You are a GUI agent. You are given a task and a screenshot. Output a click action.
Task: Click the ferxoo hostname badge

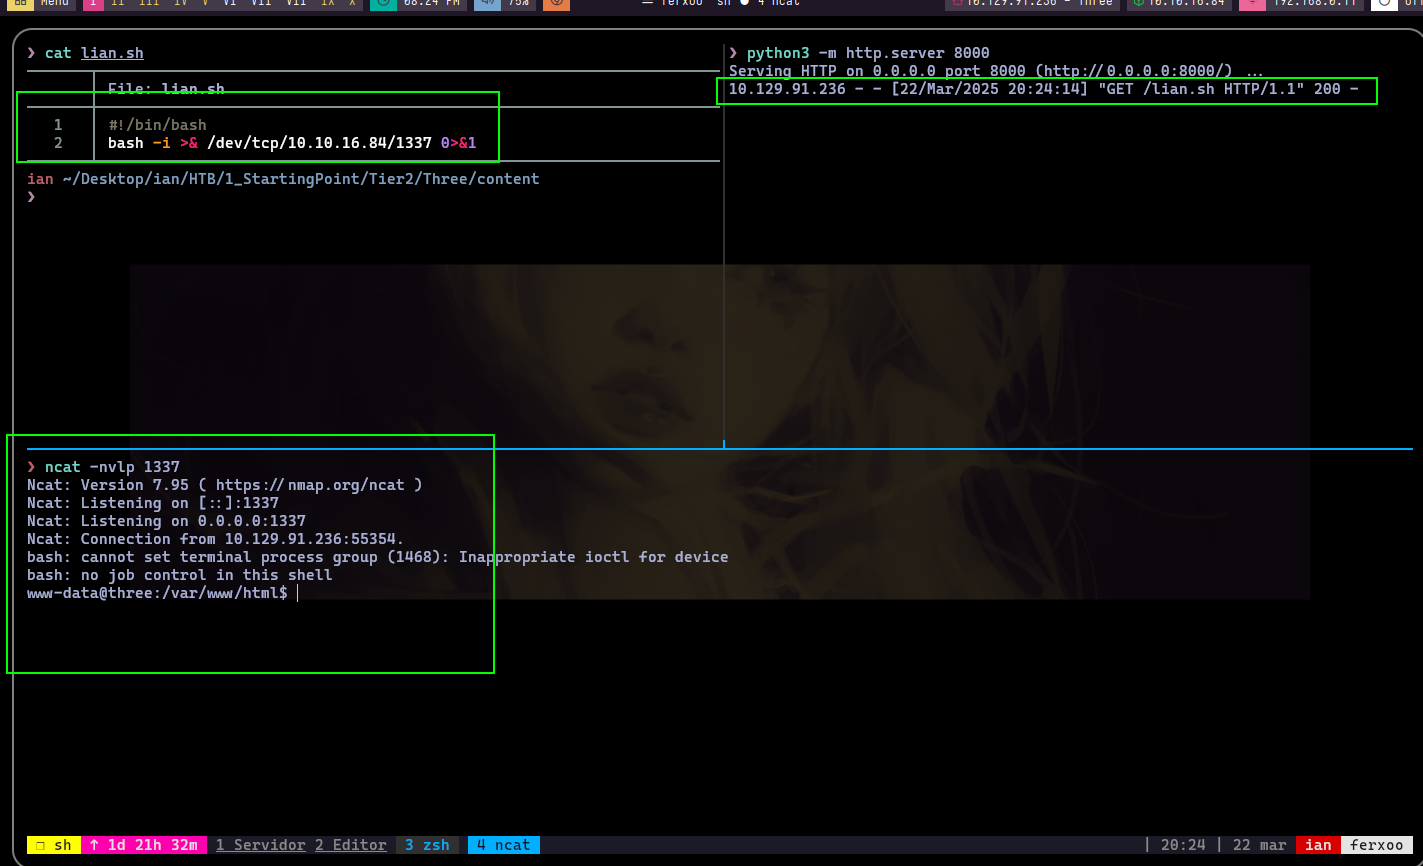[x=1376, y=845]
